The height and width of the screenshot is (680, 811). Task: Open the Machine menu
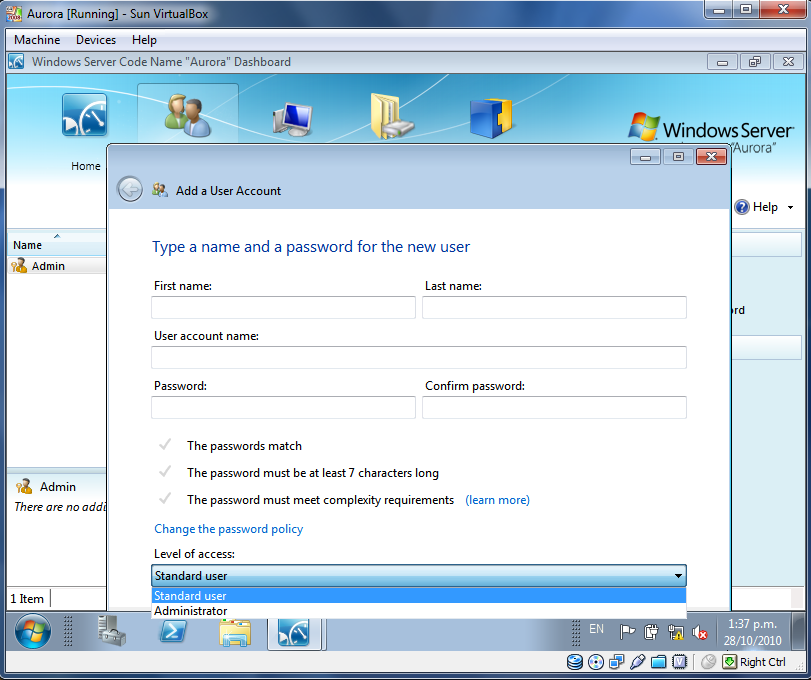37,40
